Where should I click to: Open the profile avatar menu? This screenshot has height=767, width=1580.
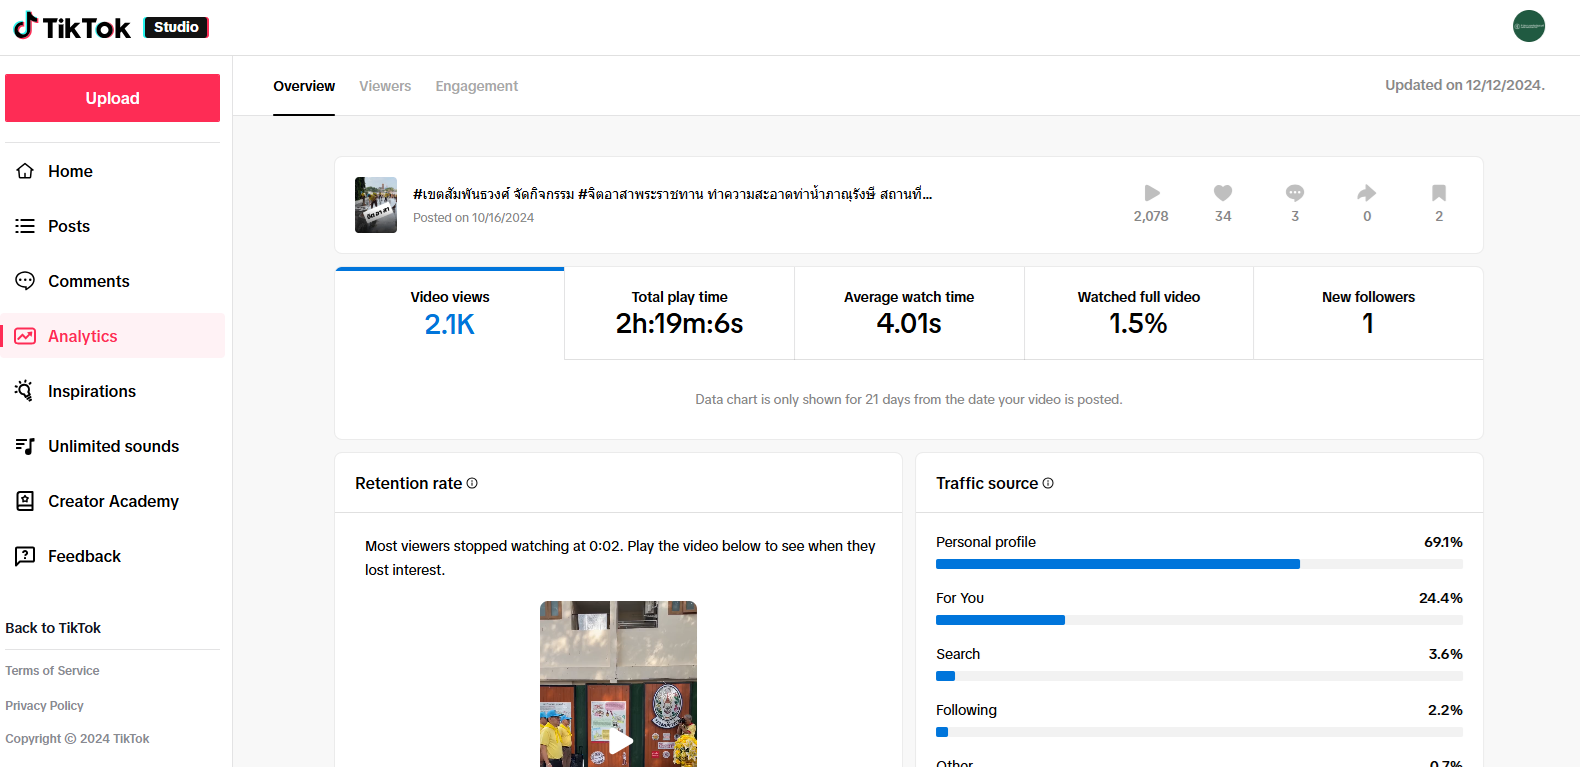click(1528, 26)
